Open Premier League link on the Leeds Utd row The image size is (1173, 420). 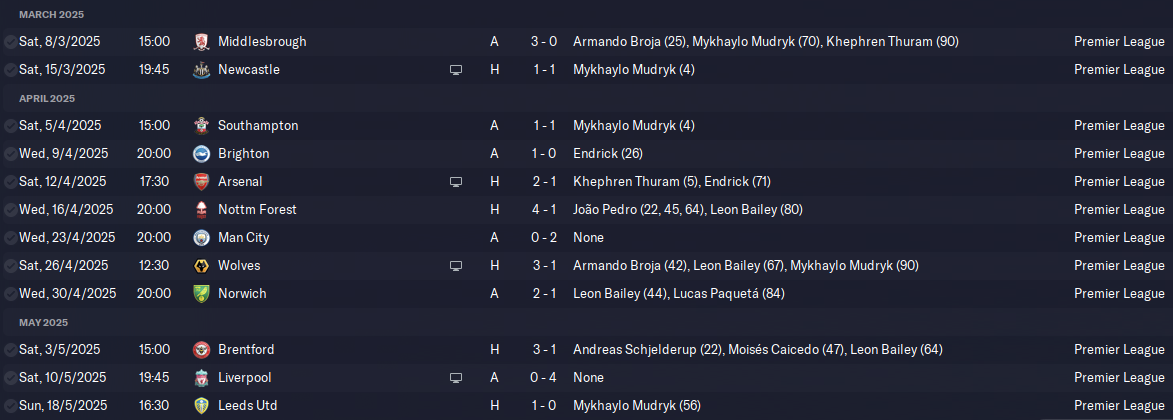[x=1119, y=406]
